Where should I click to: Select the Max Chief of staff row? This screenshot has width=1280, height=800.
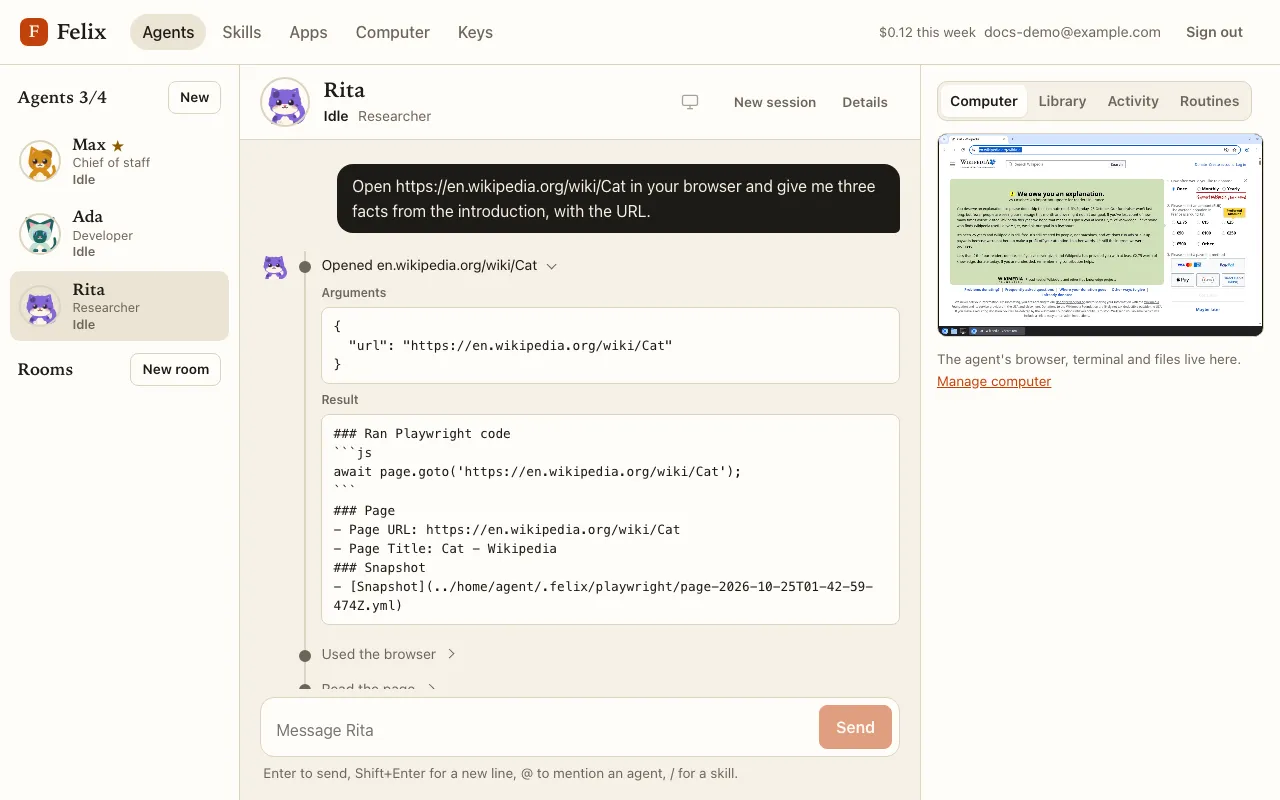tap(120, 161)
